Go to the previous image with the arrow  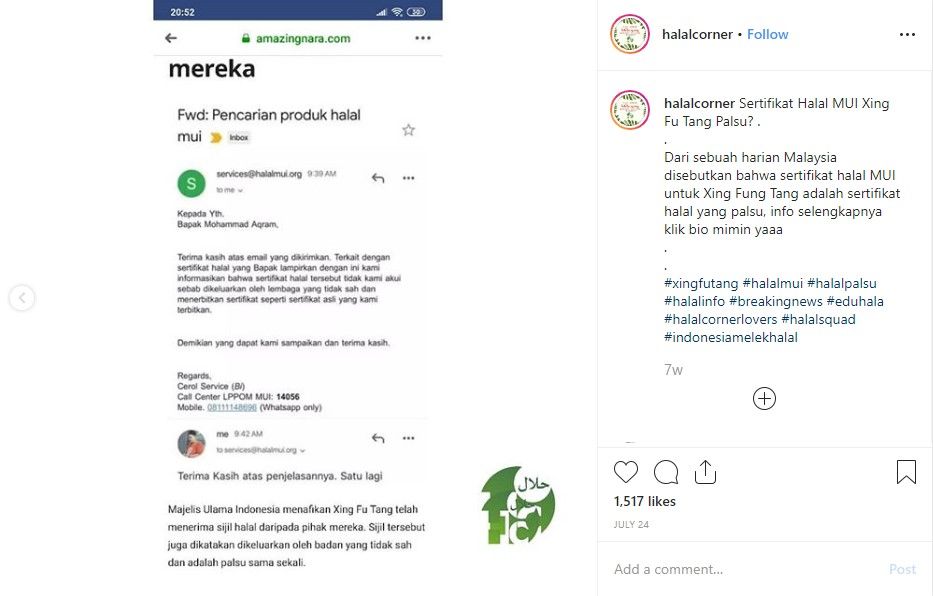pyautogui.click(x=22, y=297)
